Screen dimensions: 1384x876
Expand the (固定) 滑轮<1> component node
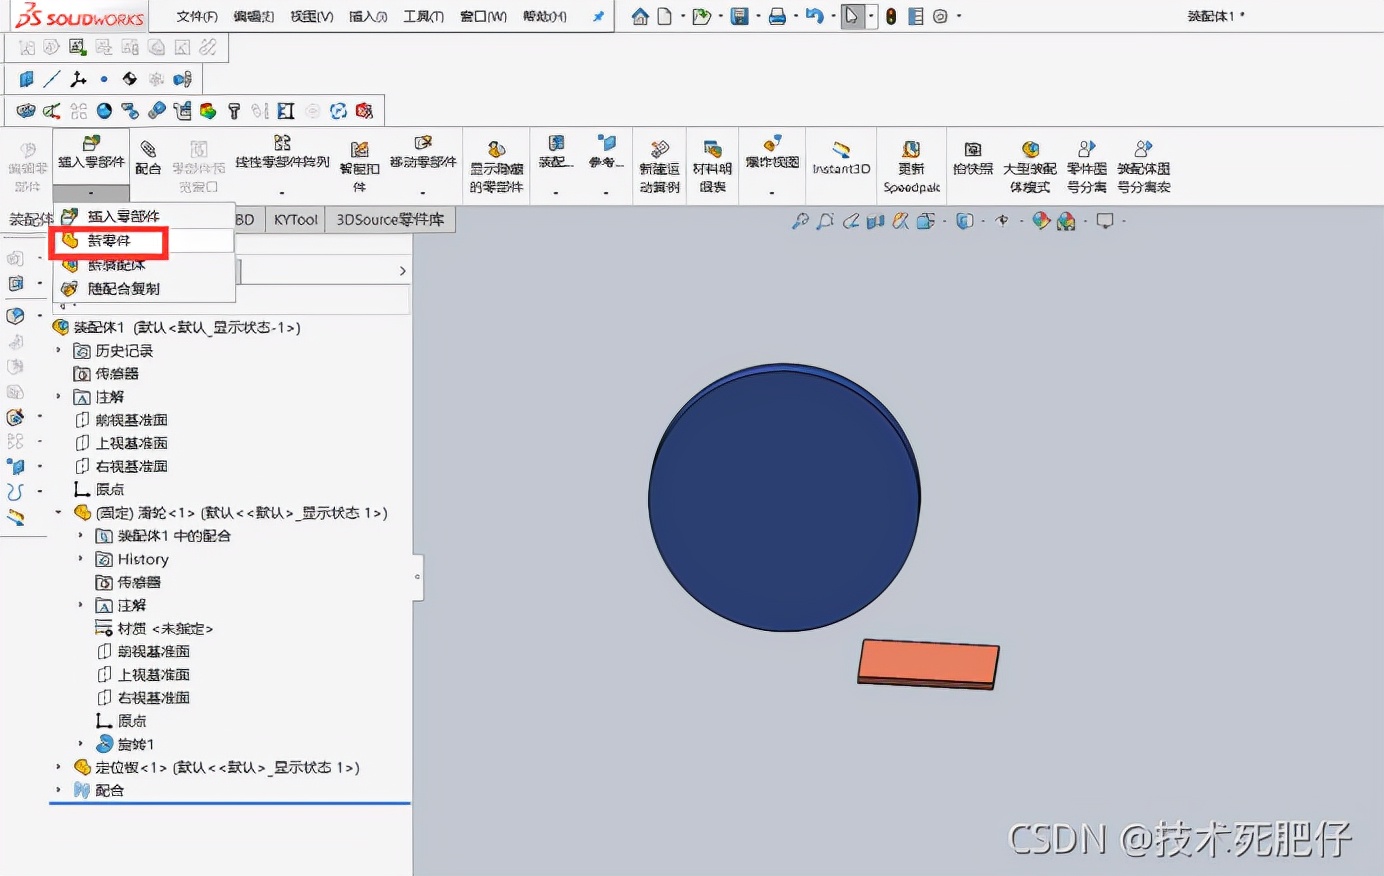pyautogui.click(x=59, y=512)
